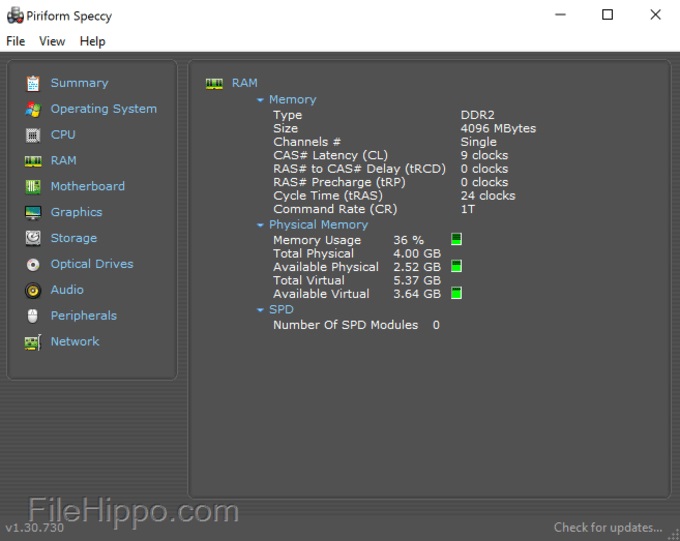Click the Memory Usage green indicator
This screenshot has height=541, width=680.
tap(456, 239)
